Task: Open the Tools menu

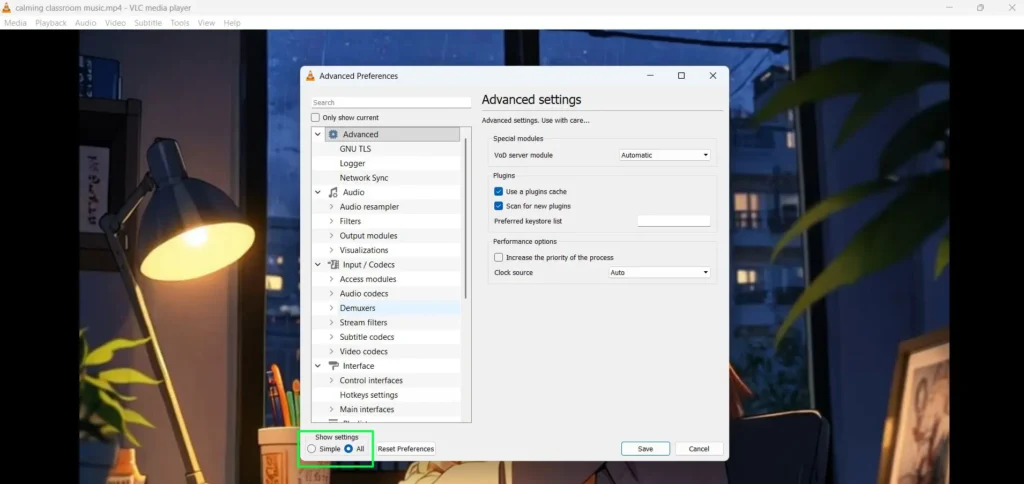Action: pos(180,23)
